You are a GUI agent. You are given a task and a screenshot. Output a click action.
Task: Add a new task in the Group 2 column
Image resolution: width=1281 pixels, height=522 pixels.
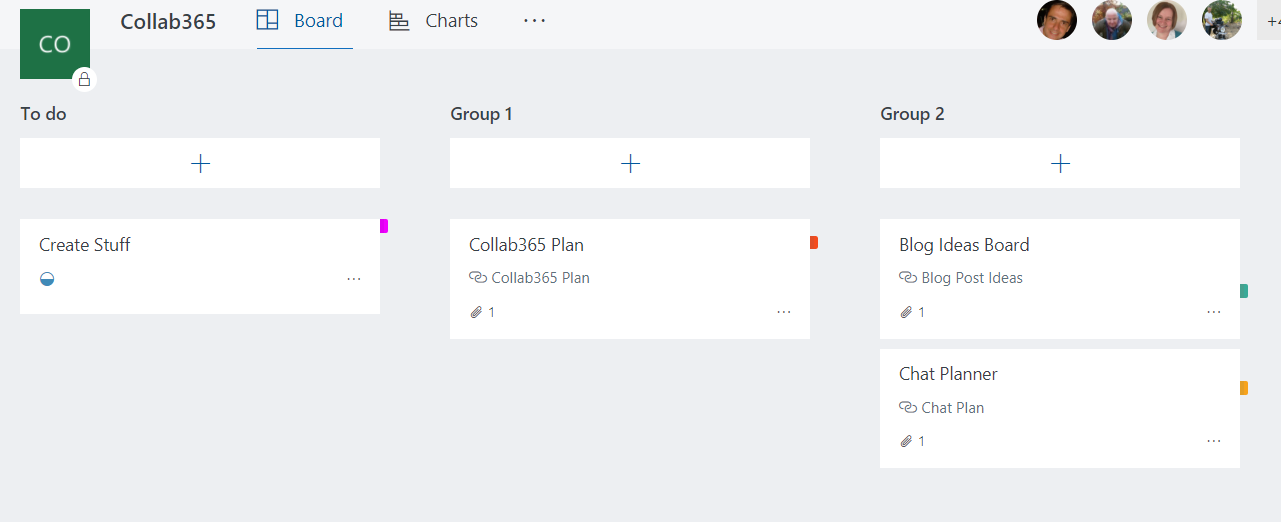tap(1060, 163)
